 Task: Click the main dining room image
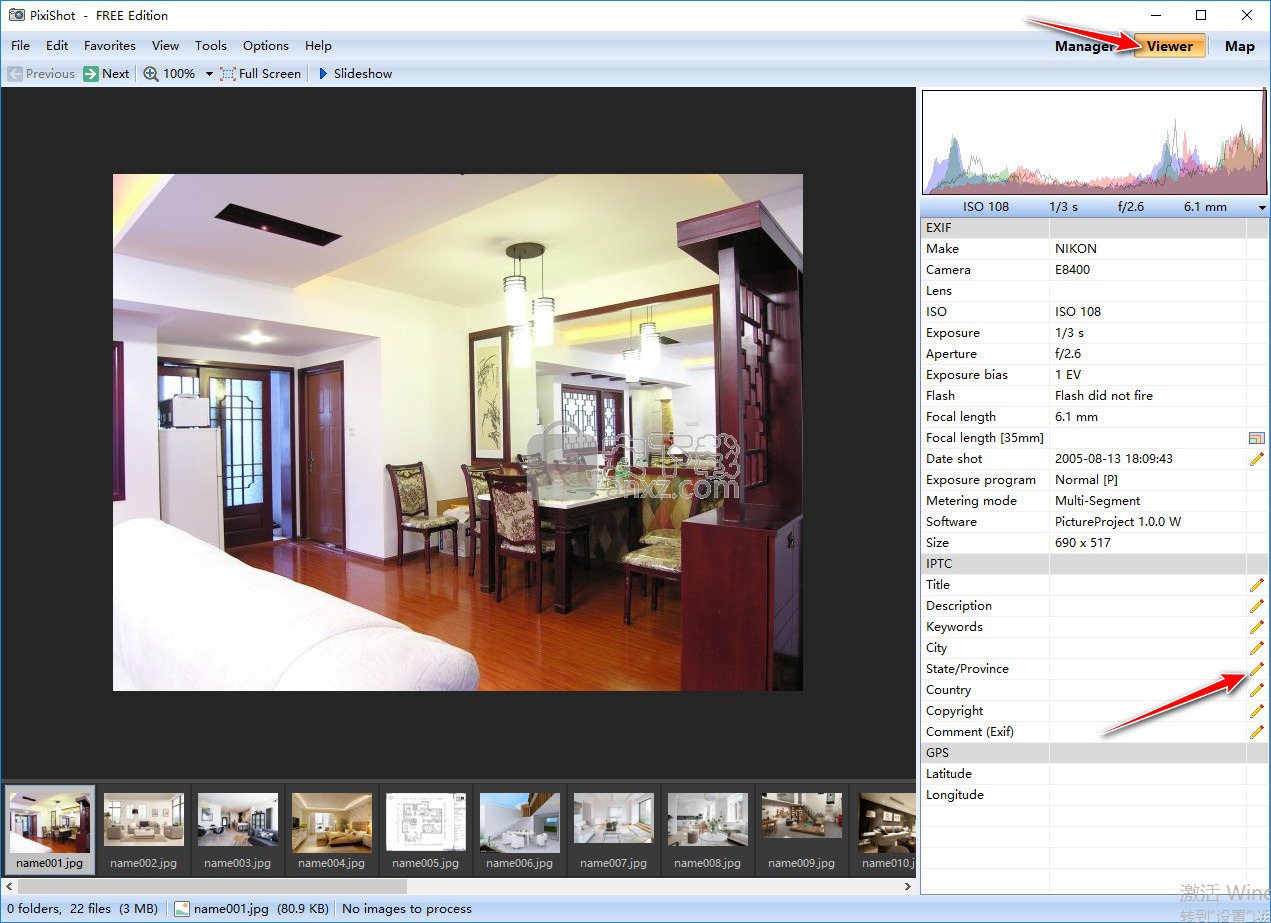click(458, 432)
